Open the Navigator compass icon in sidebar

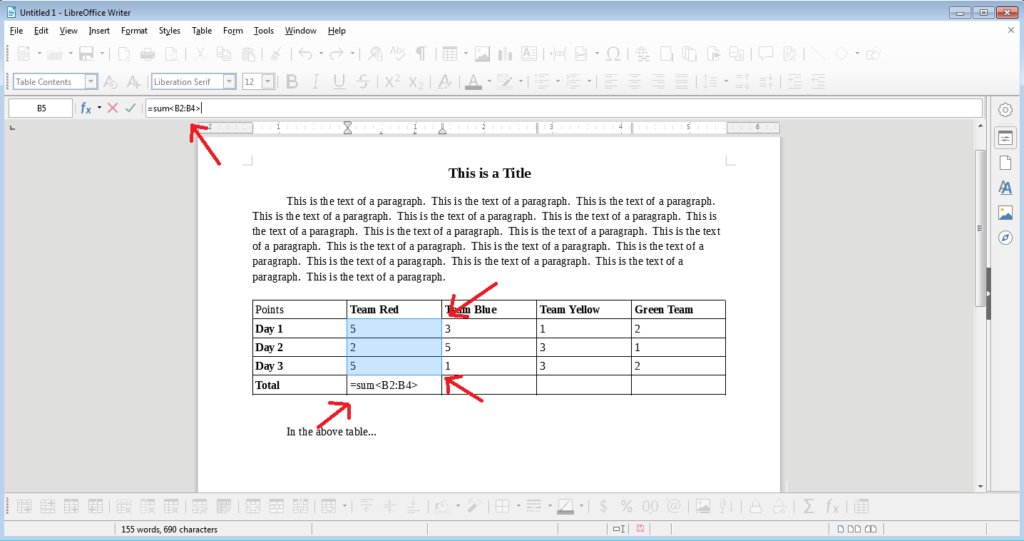pyautogui.click(x=1005, y=238)
